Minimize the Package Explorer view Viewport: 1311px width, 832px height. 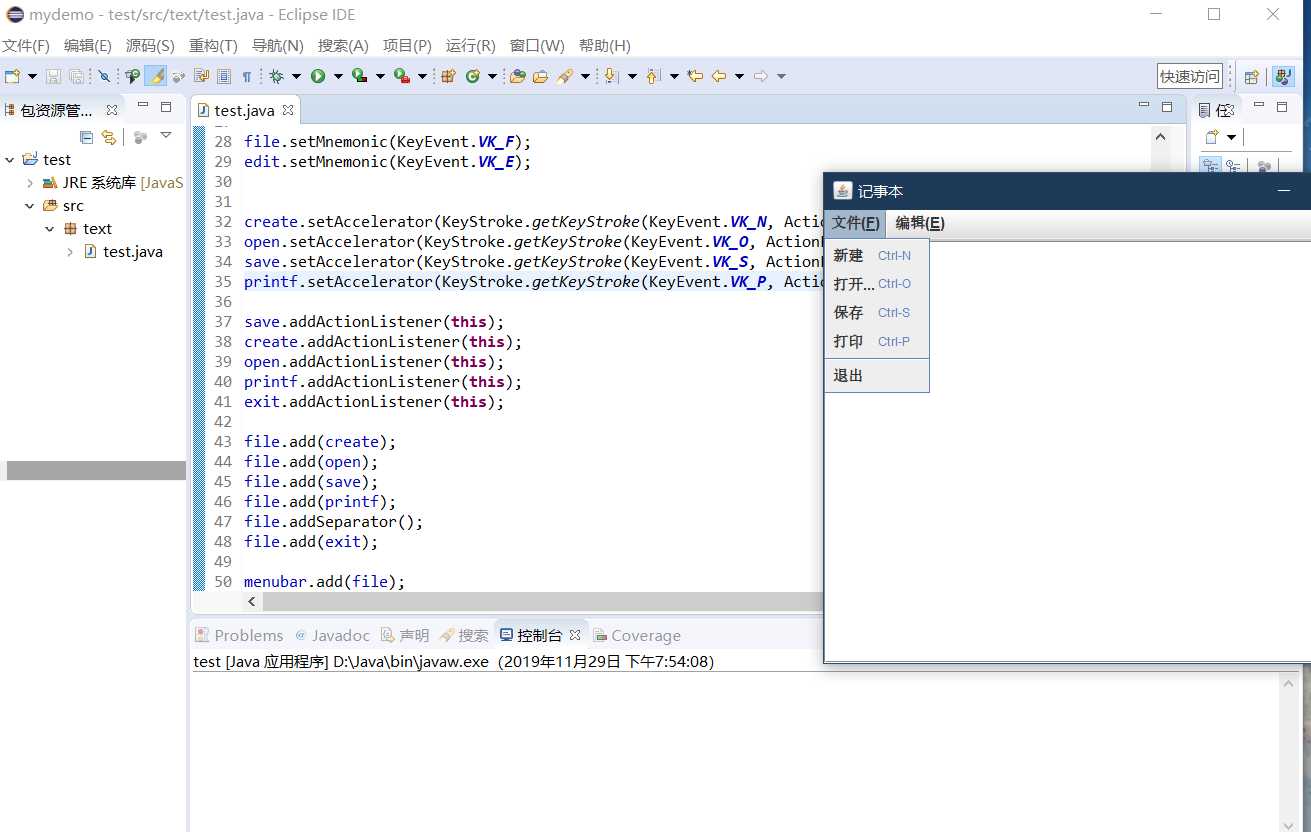(x=143, y=106)
